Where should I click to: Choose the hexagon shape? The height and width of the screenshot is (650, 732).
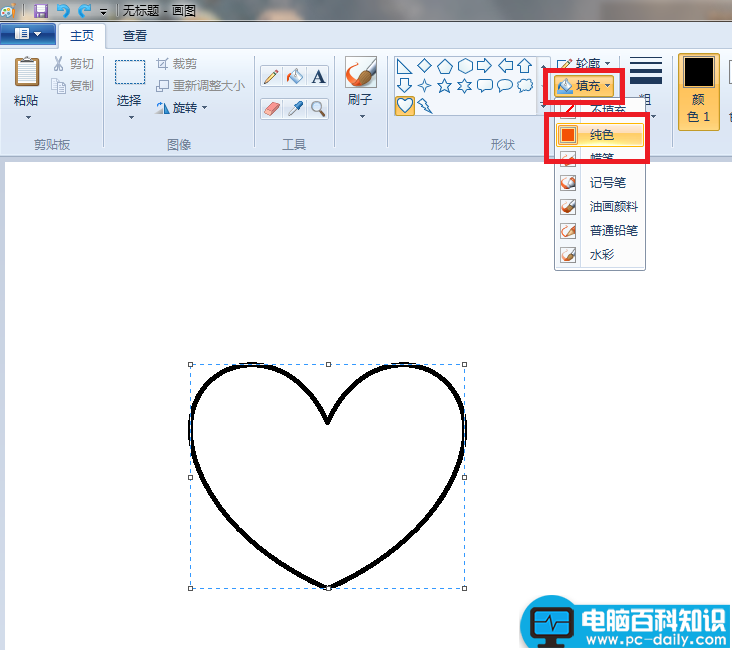(465, 66)
